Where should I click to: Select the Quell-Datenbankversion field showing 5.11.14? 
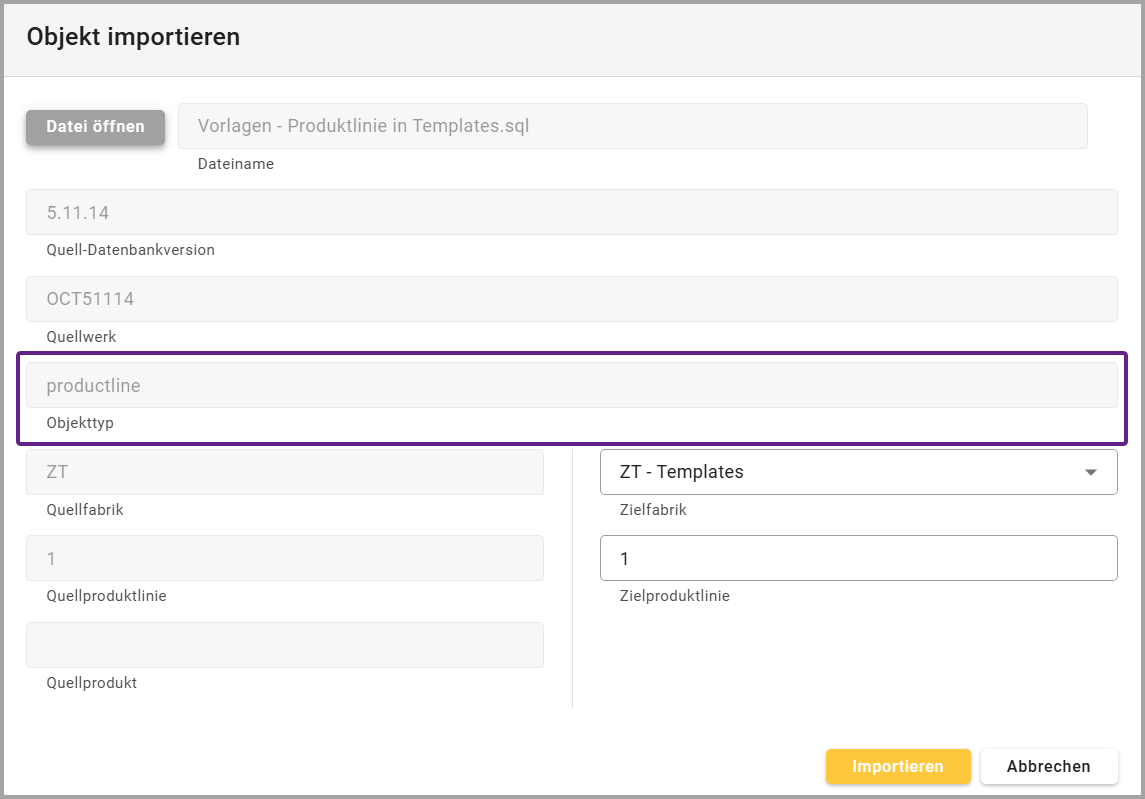571,212
